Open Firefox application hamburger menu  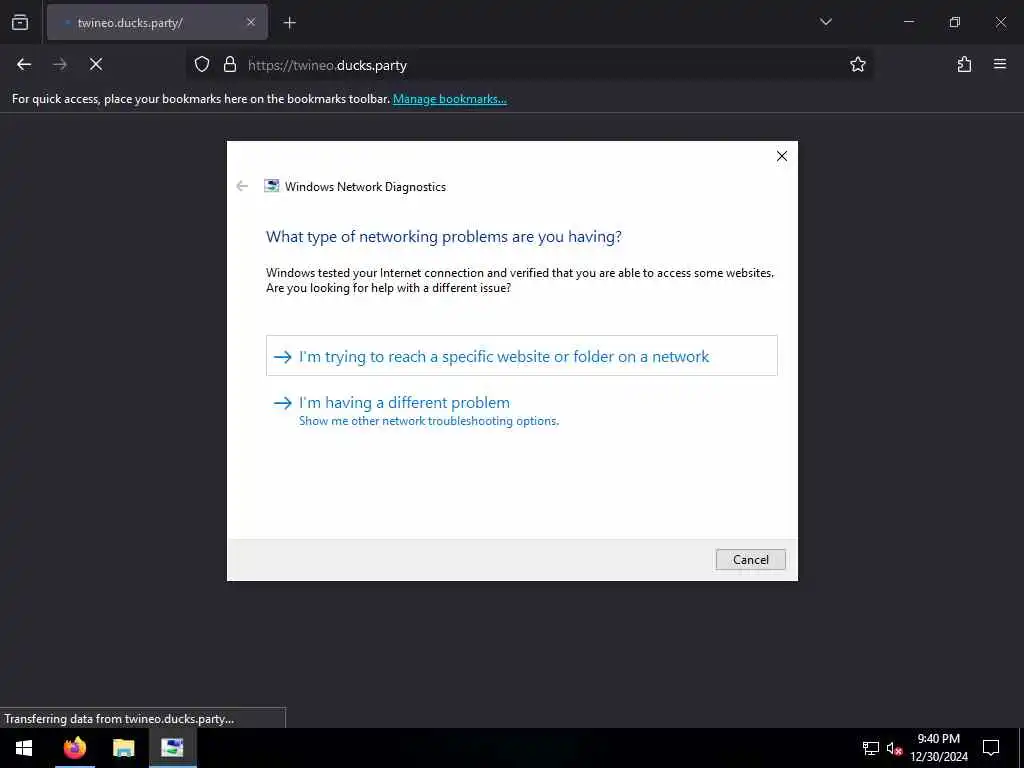pos(1000,64)
